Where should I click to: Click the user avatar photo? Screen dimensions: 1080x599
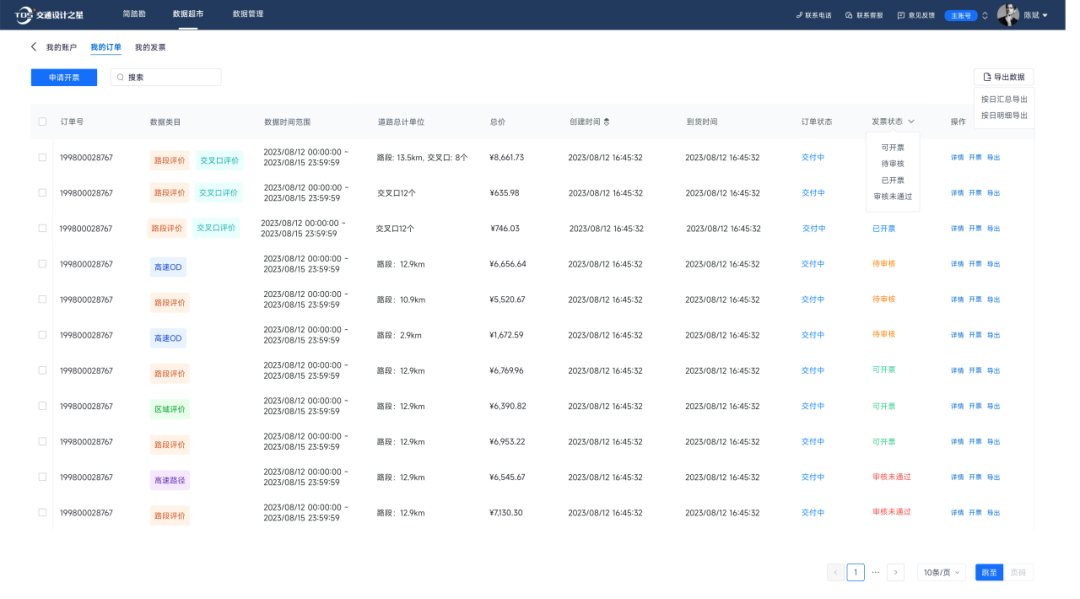coord(1007,15)
